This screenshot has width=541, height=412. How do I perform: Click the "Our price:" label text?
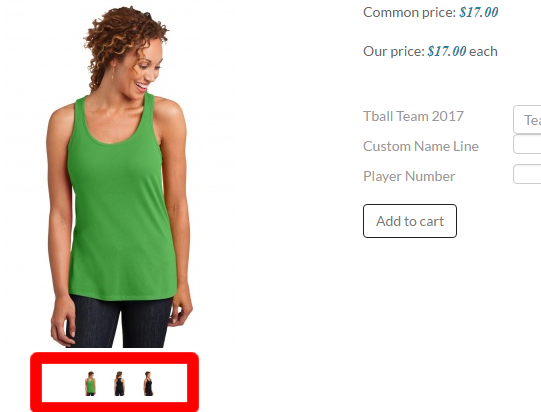coord(394,52)
